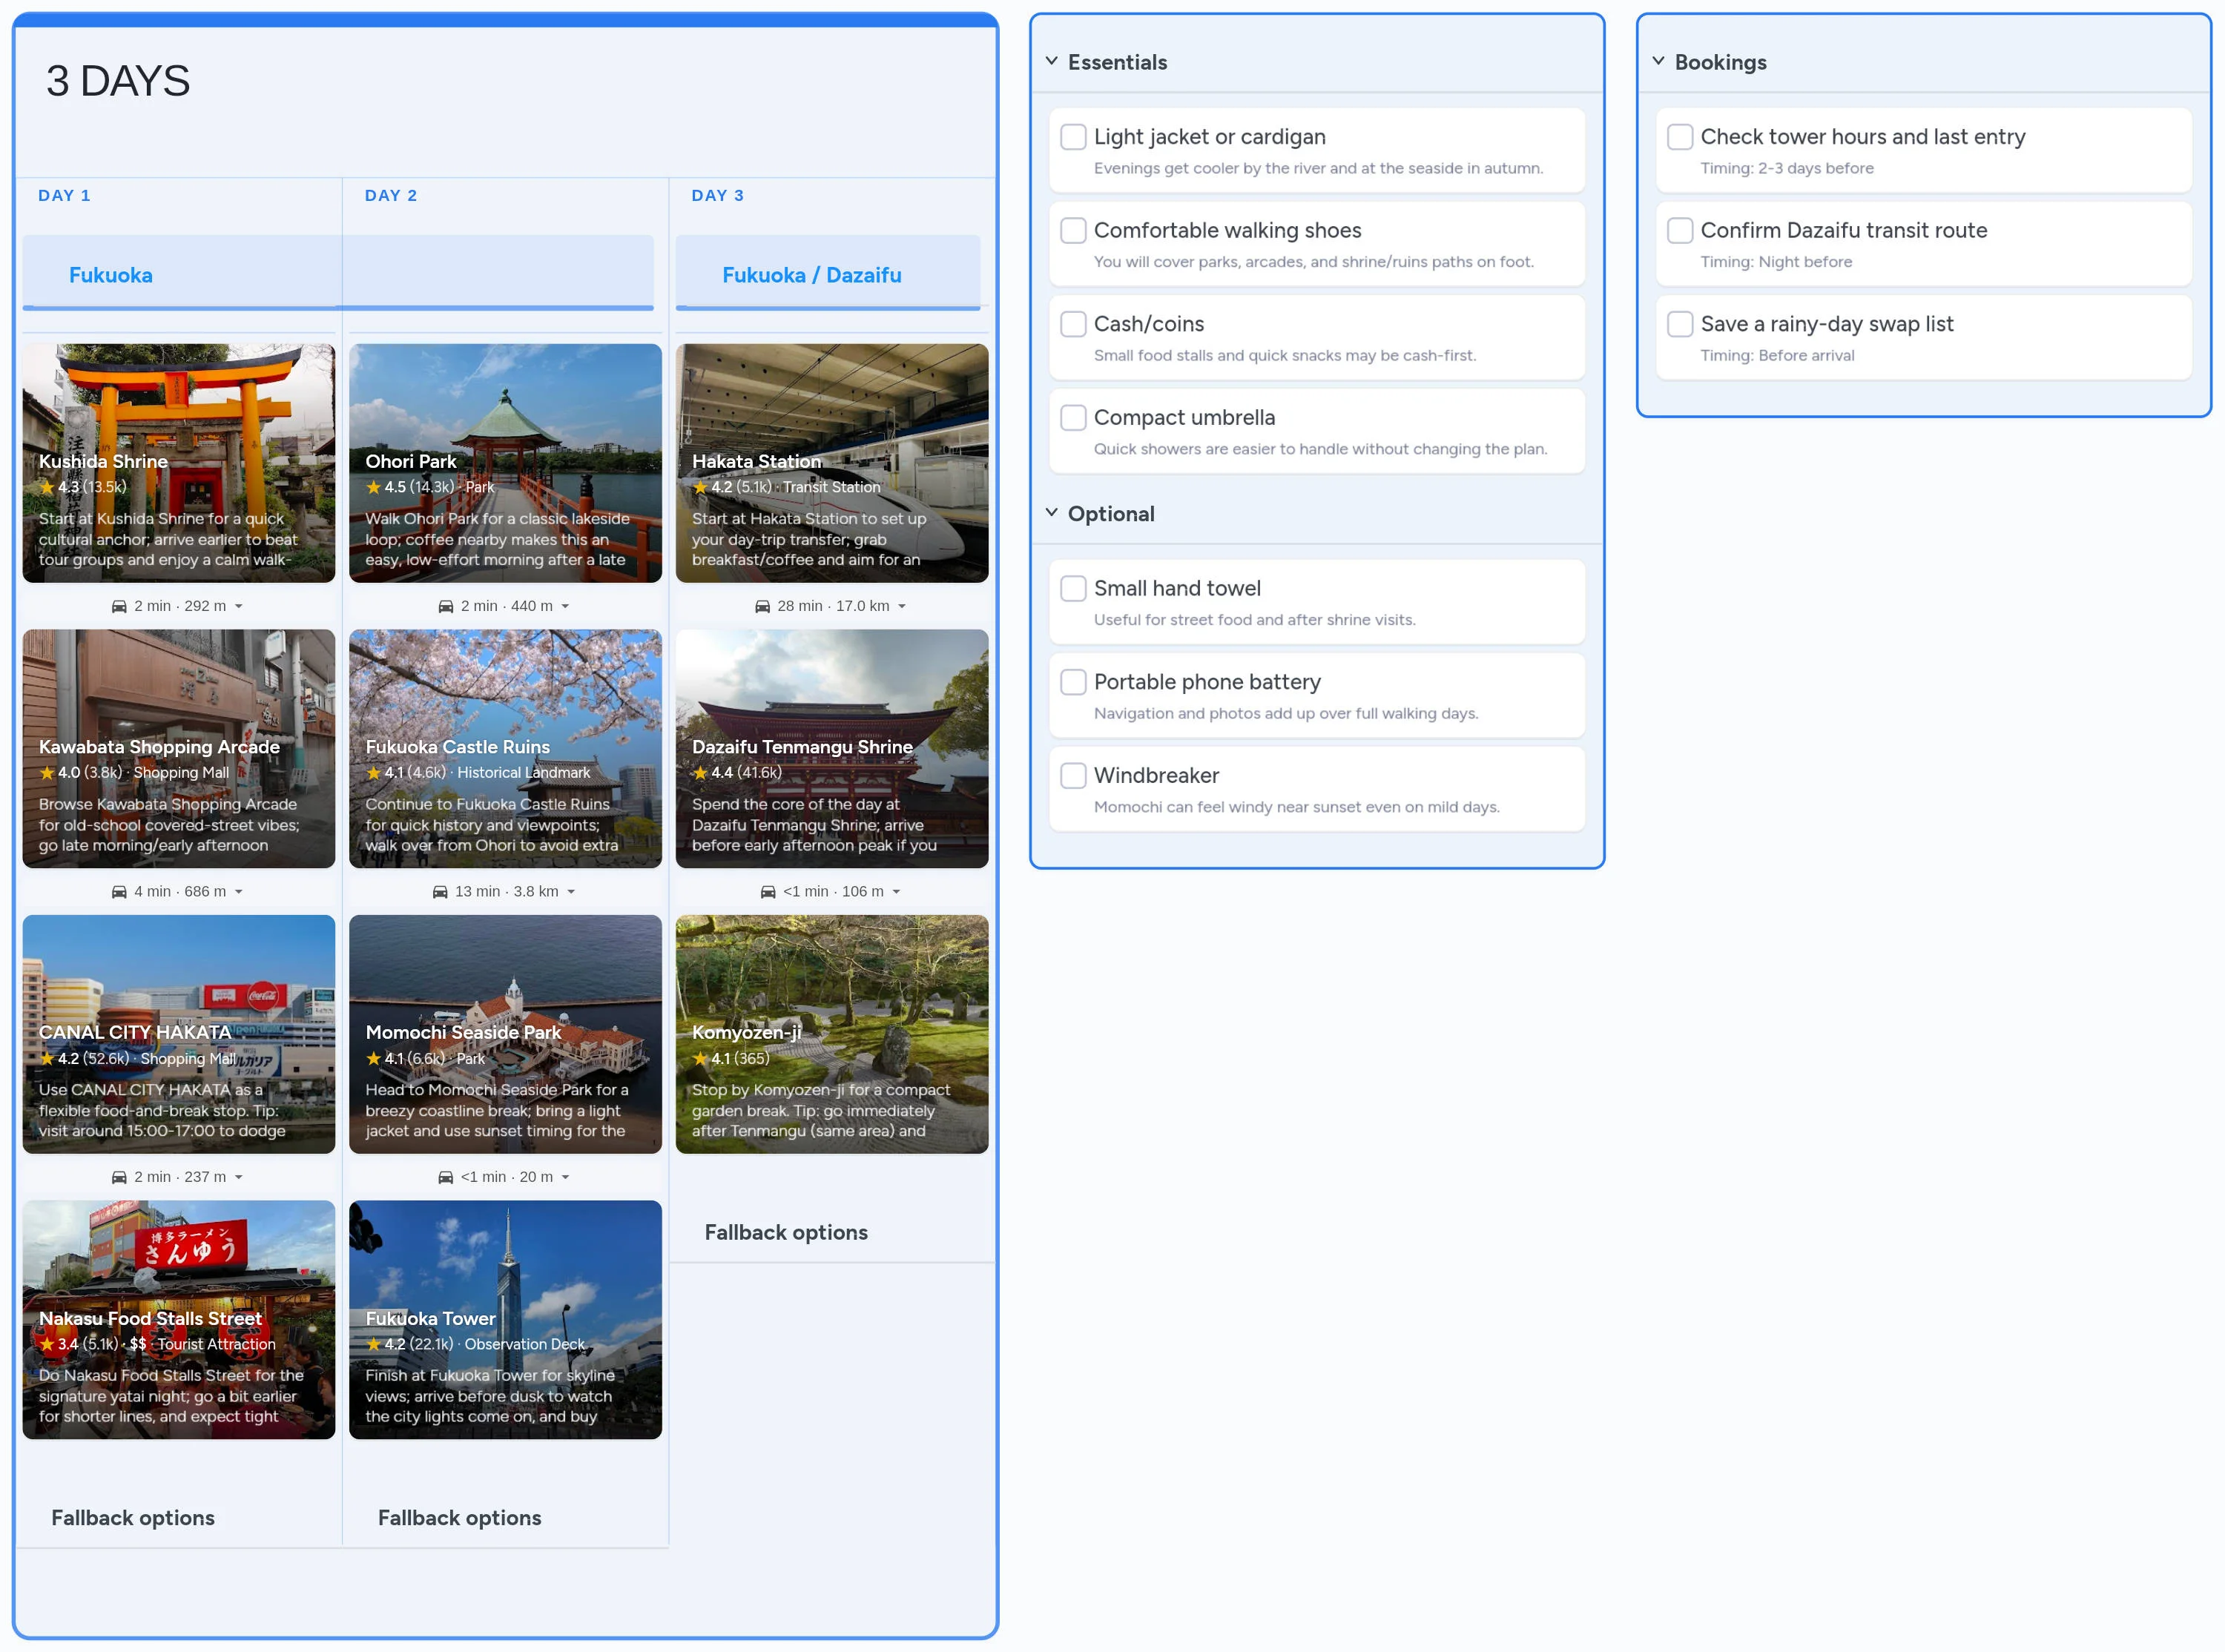Viewport: 2225px width, 1652px height.
Task: Click car icon below Kawabata Shopping Arcade
Action: pyautogui.click(x=119, y=892)
